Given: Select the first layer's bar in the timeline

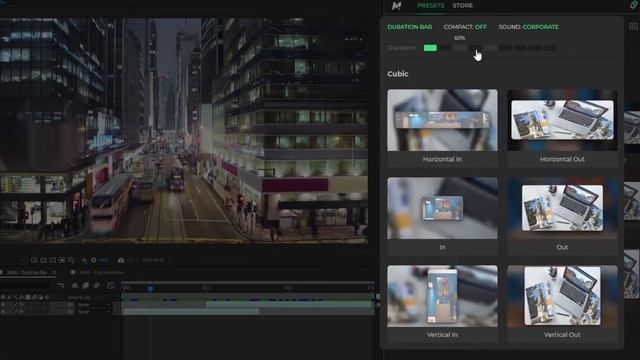Looking at the screenshot, I should click(x=290, y=304).
